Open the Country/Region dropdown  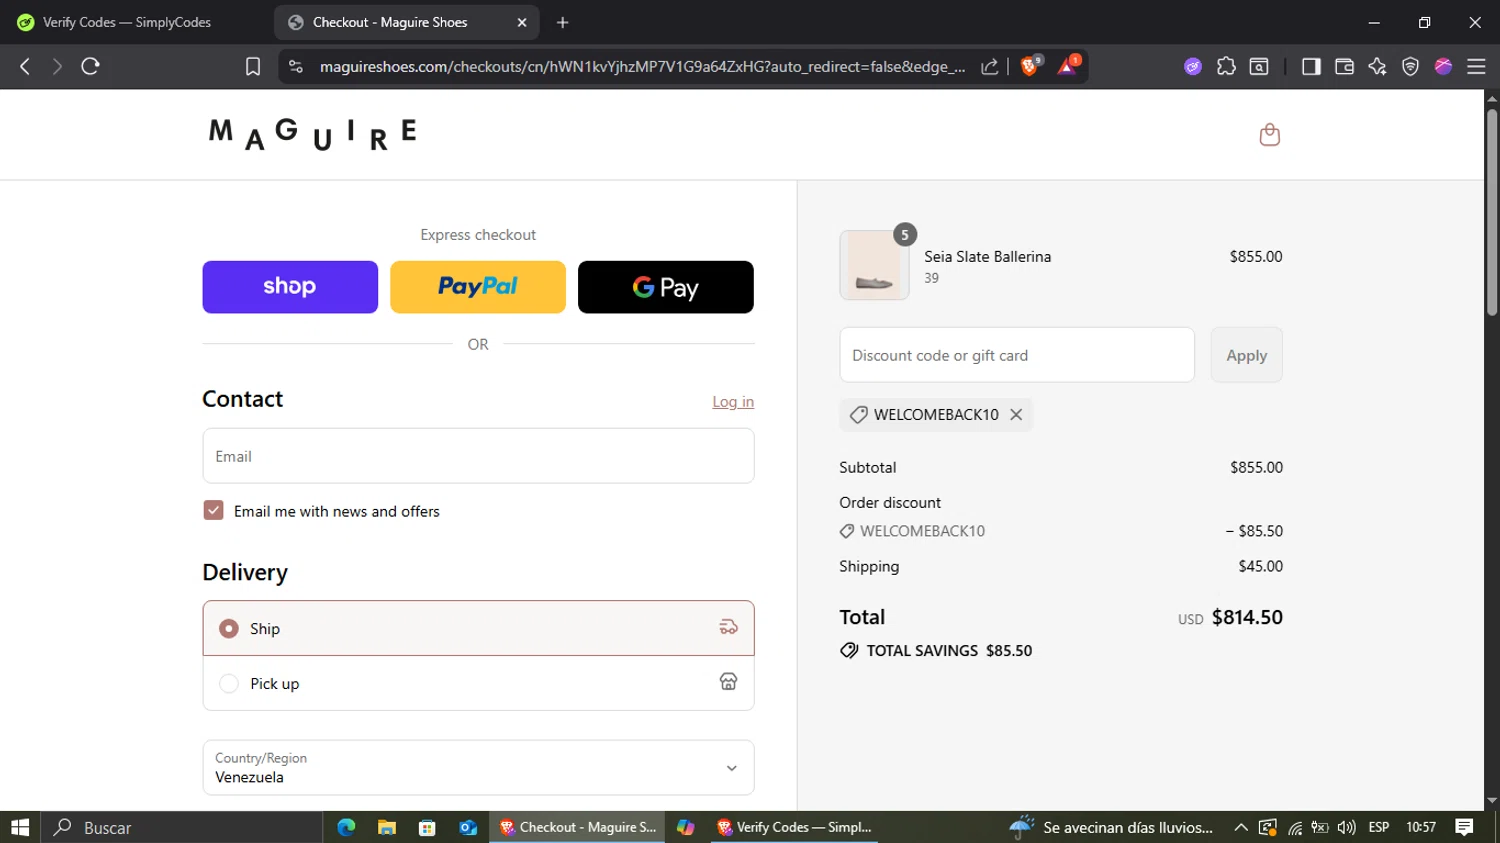click(x=478, y=768)
